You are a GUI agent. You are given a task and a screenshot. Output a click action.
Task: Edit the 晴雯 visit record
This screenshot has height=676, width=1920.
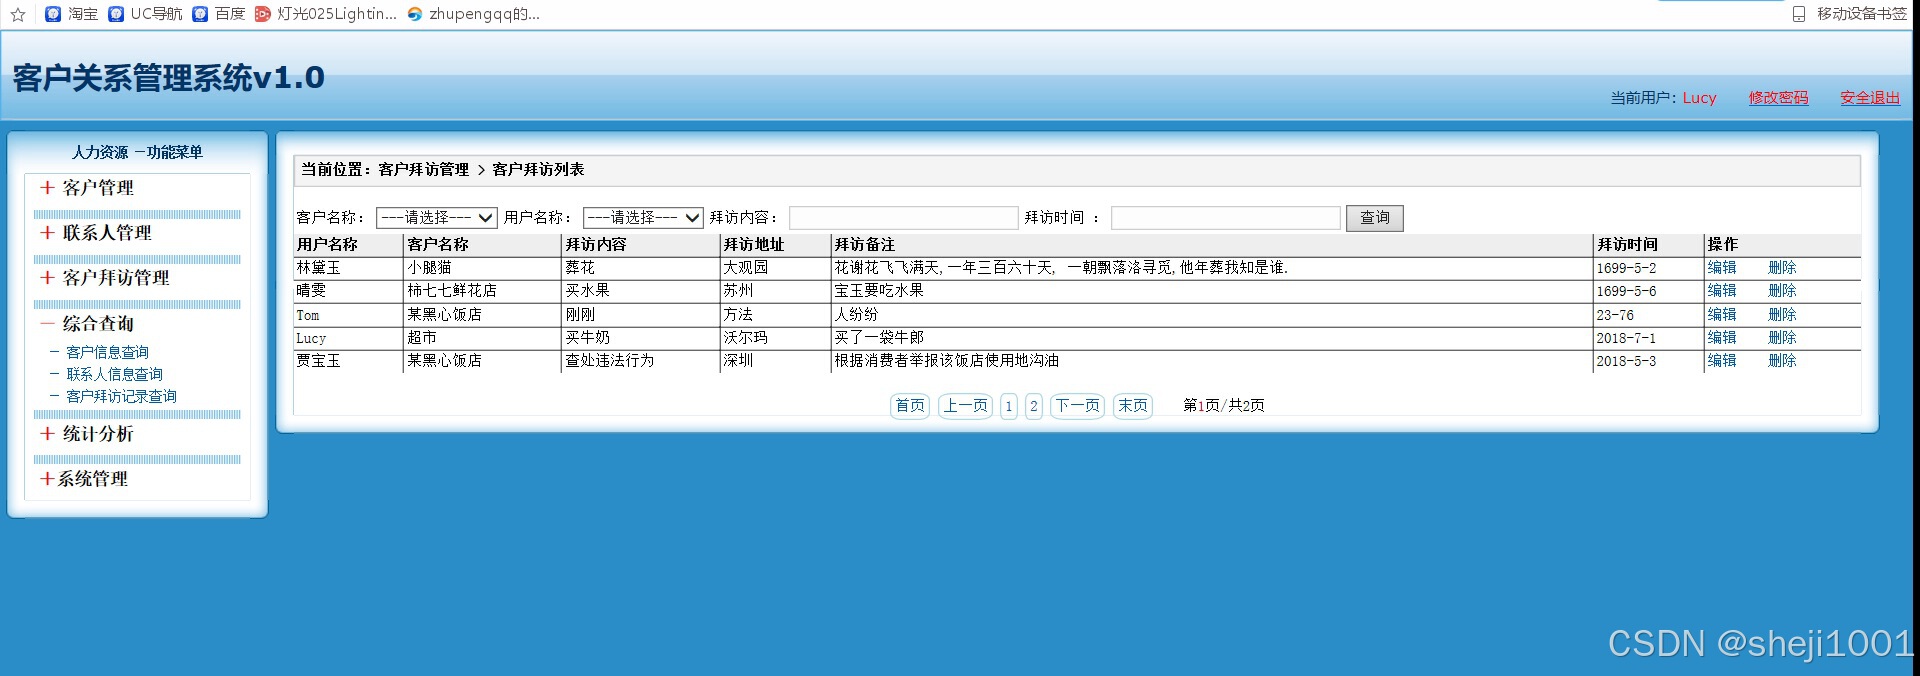tap(1722, 291)
